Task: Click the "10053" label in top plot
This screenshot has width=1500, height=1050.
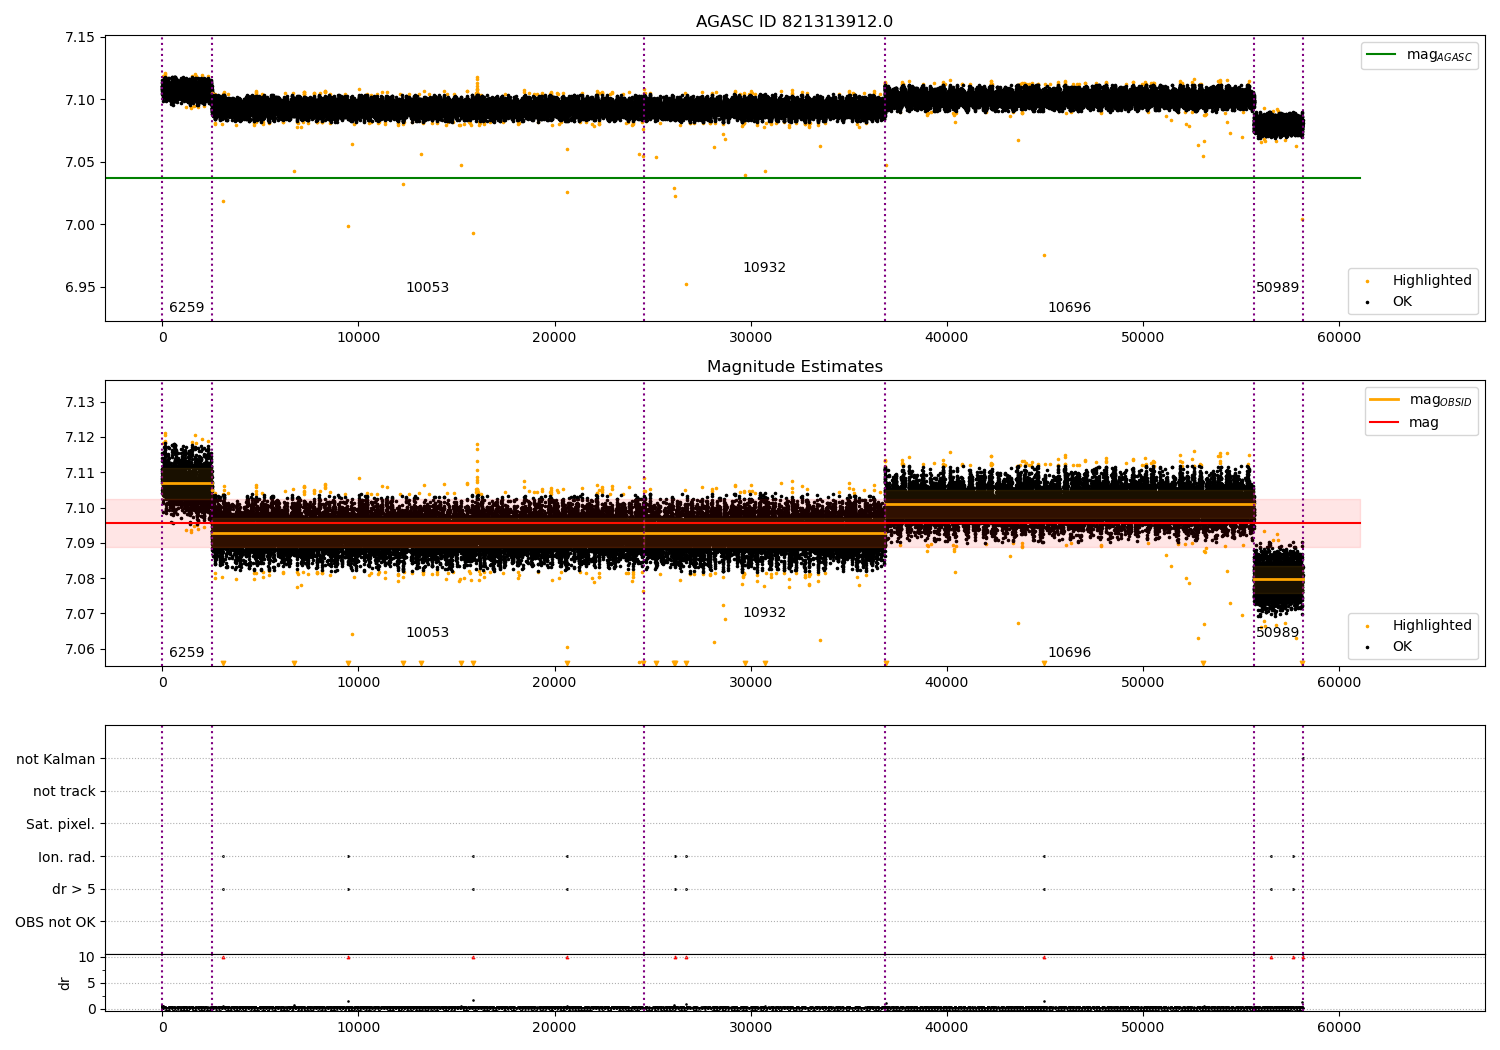Action: coord(427,288)
